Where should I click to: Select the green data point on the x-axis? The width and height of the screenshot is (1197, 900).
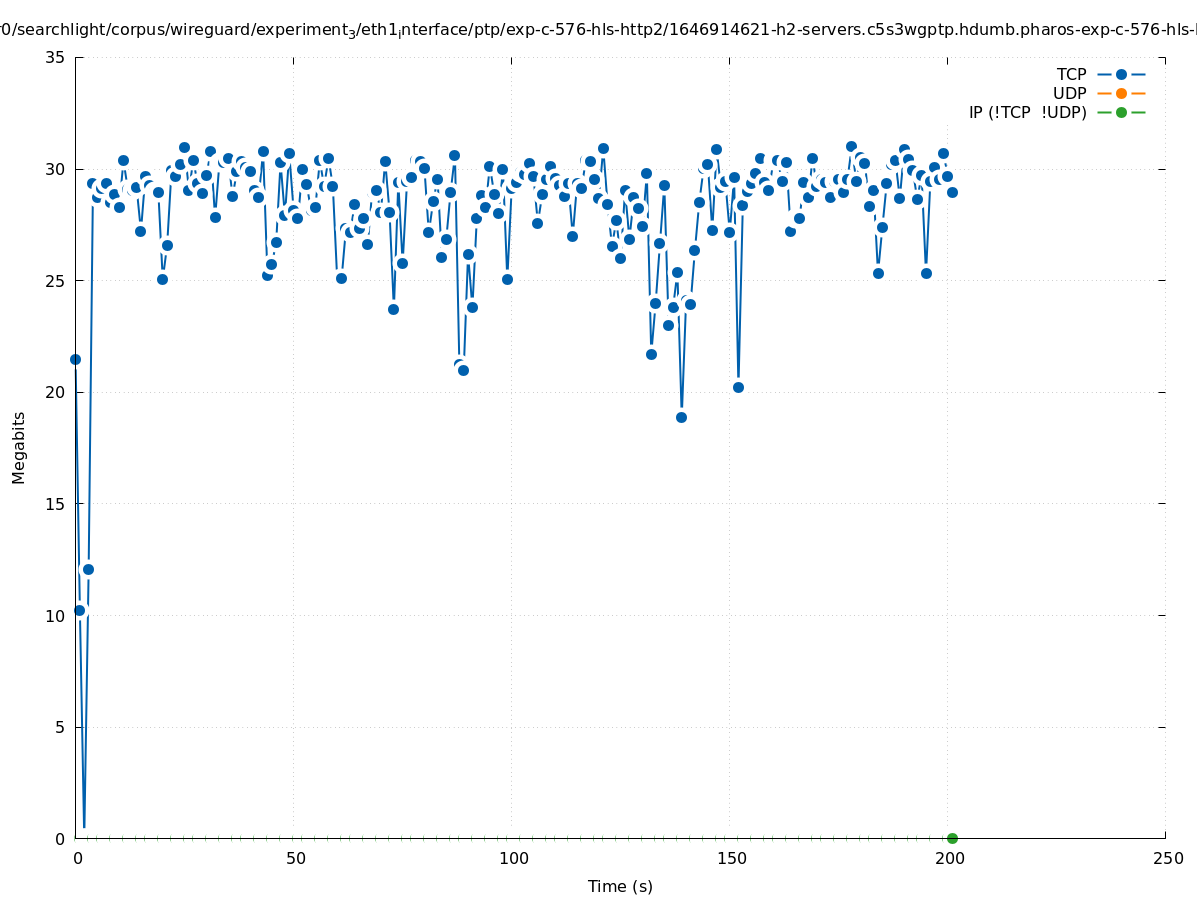(x=952, y=838)
